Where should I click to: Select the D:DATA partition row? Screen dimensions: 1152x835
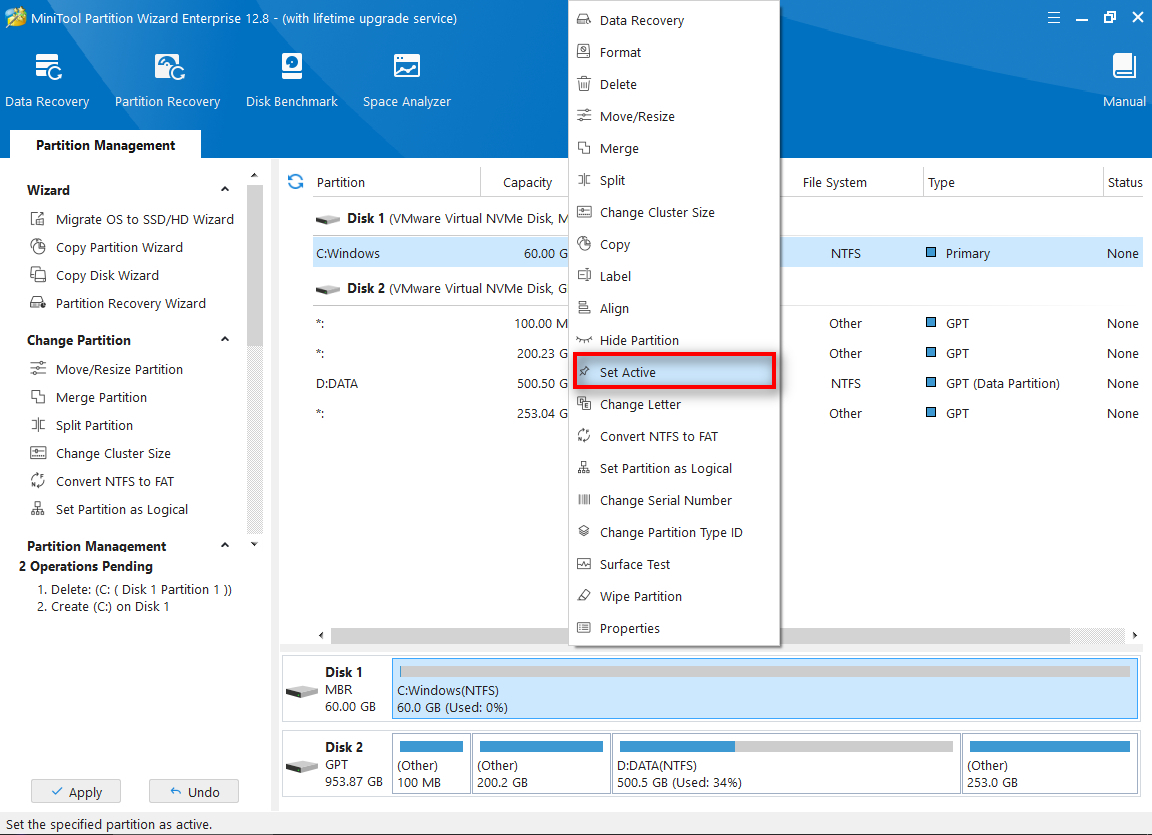click(440, 383)
